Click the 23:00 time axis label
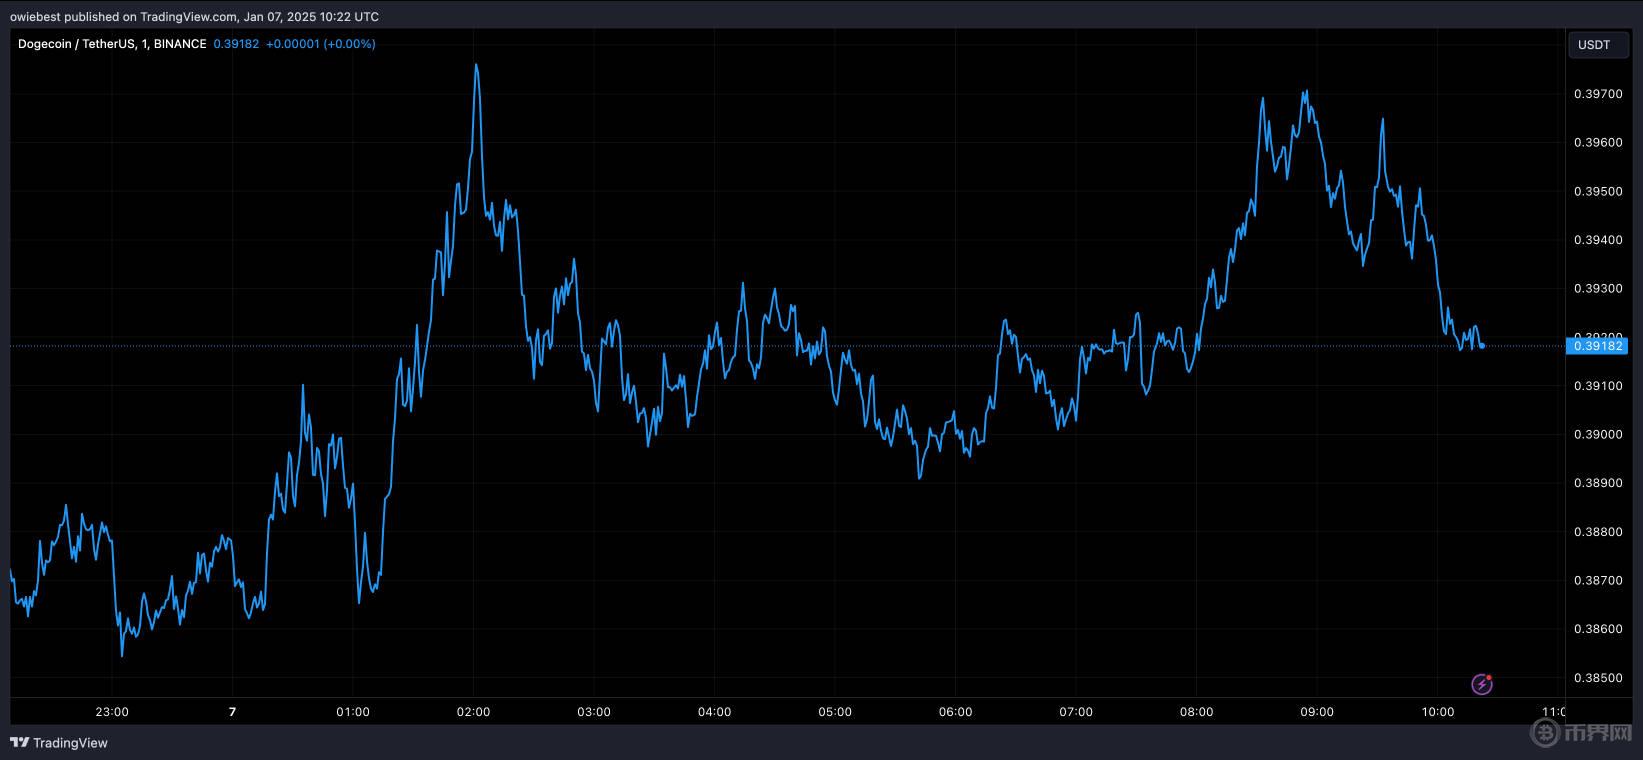1643x760 pixels. (x=112, y=712)
